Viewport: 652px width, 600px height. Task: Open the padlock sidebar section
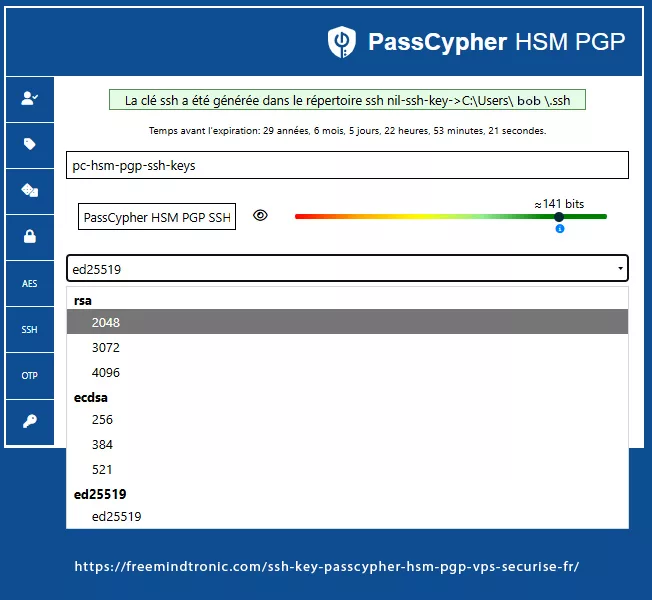point(29,237)
